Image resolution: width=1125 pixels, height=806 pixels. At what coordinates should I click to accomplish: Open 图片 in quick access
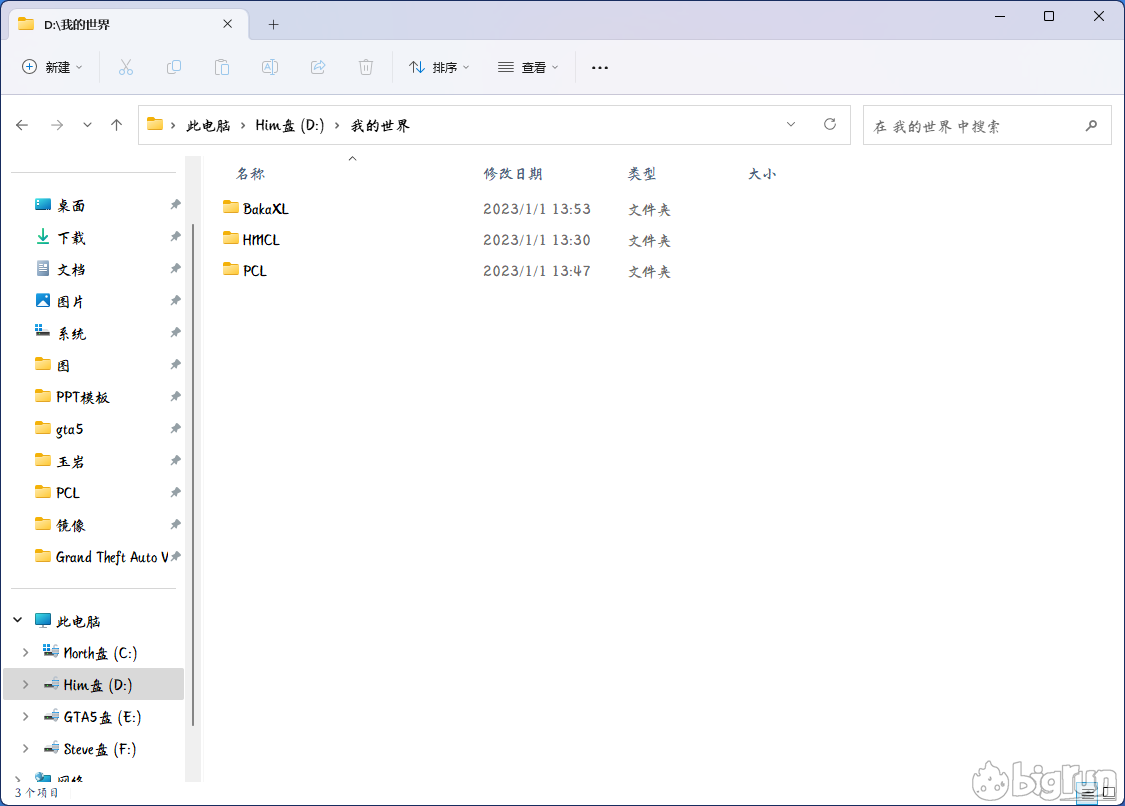tap(70, 301)
